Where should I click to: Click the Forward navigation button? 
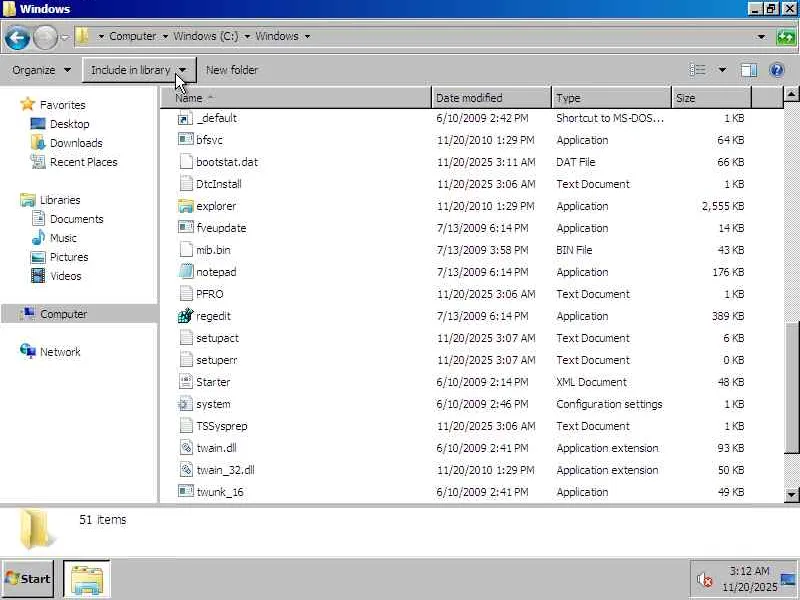click(45, 37)
